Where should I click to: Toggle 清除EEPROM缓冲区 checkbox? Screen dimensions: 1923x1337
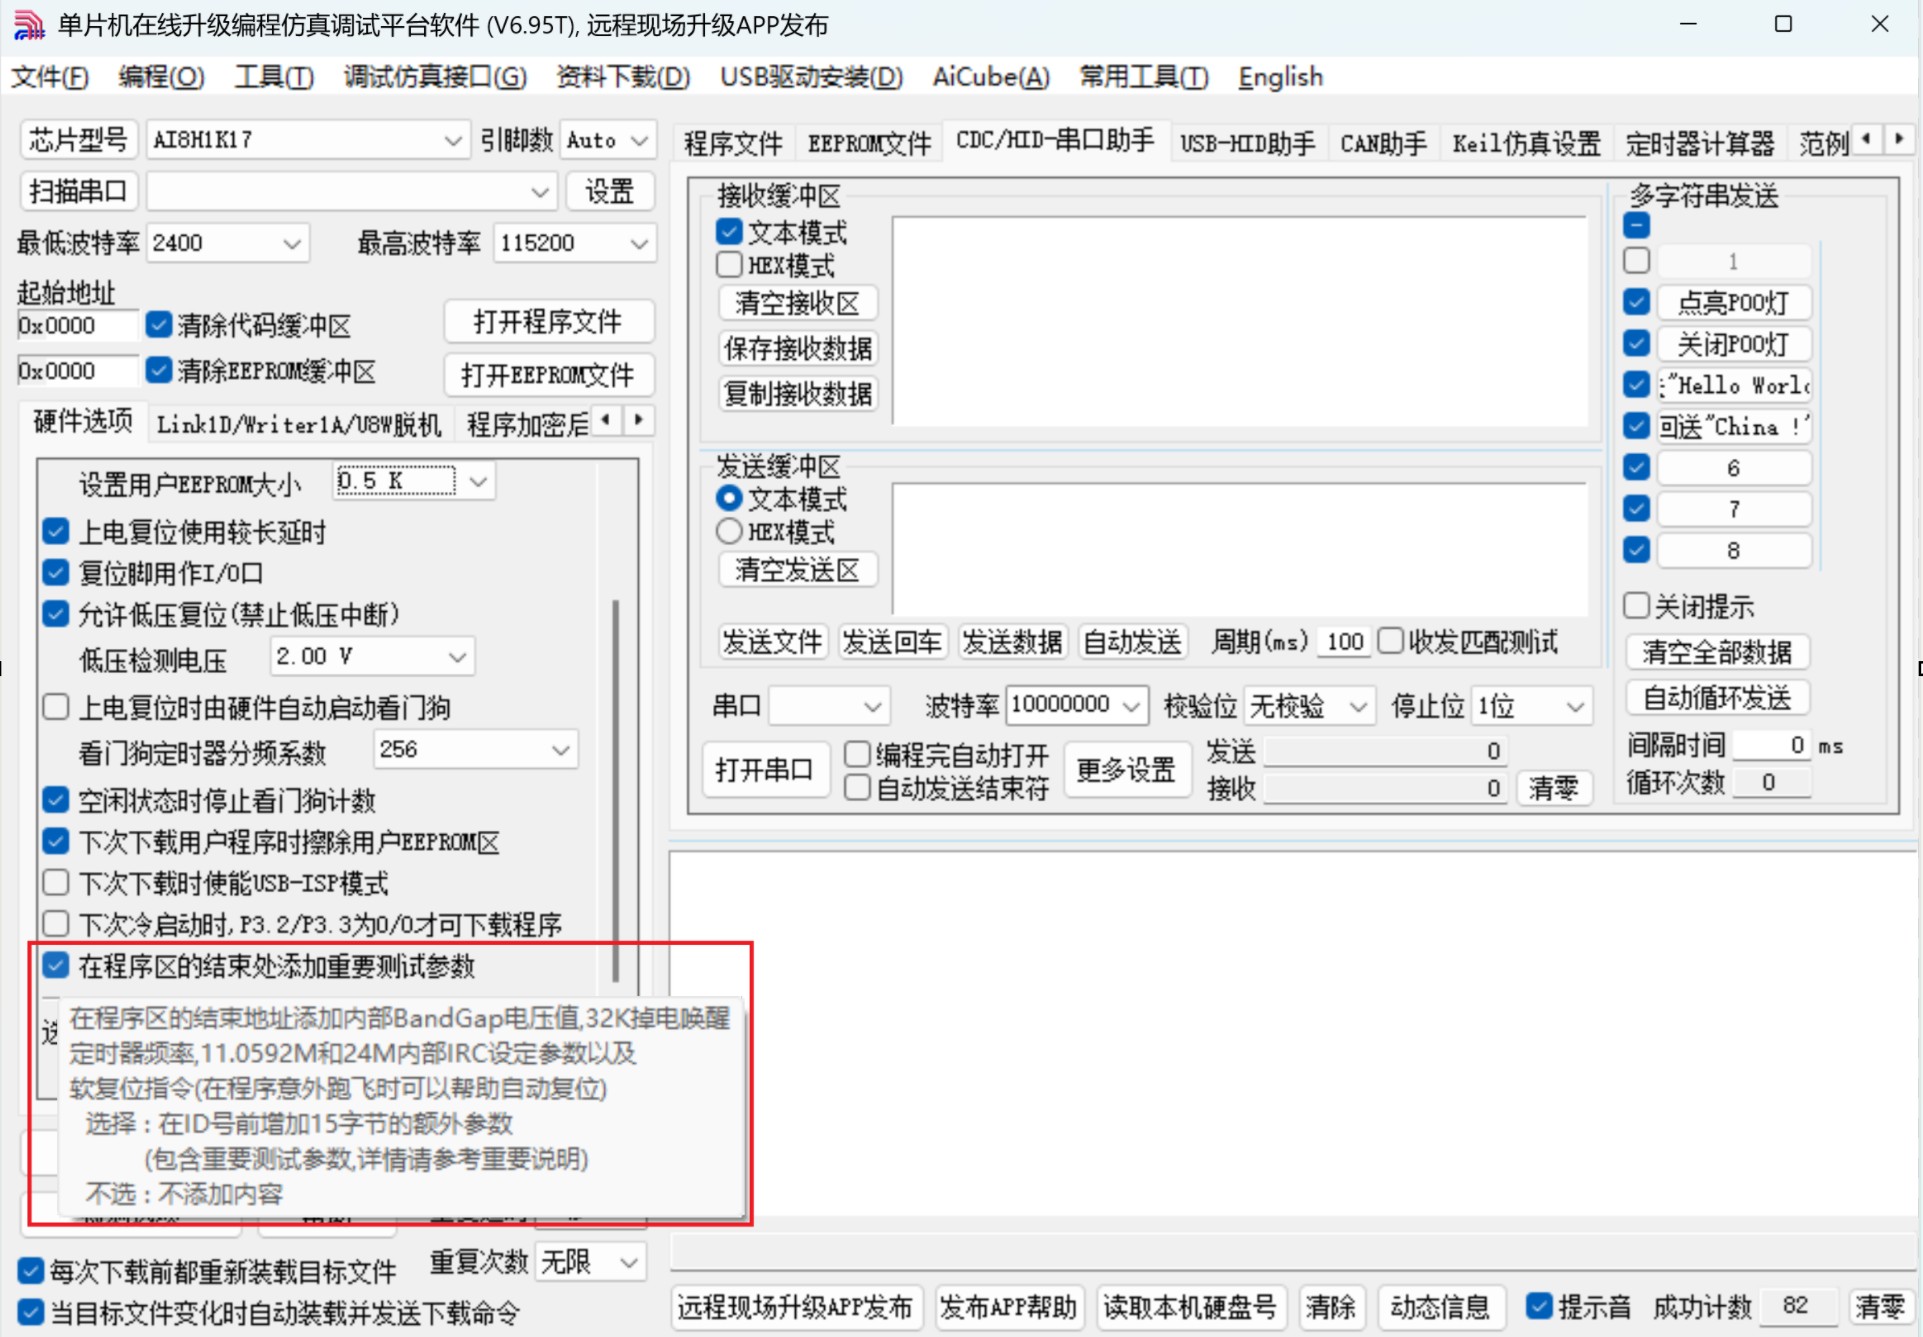(159, 371)
